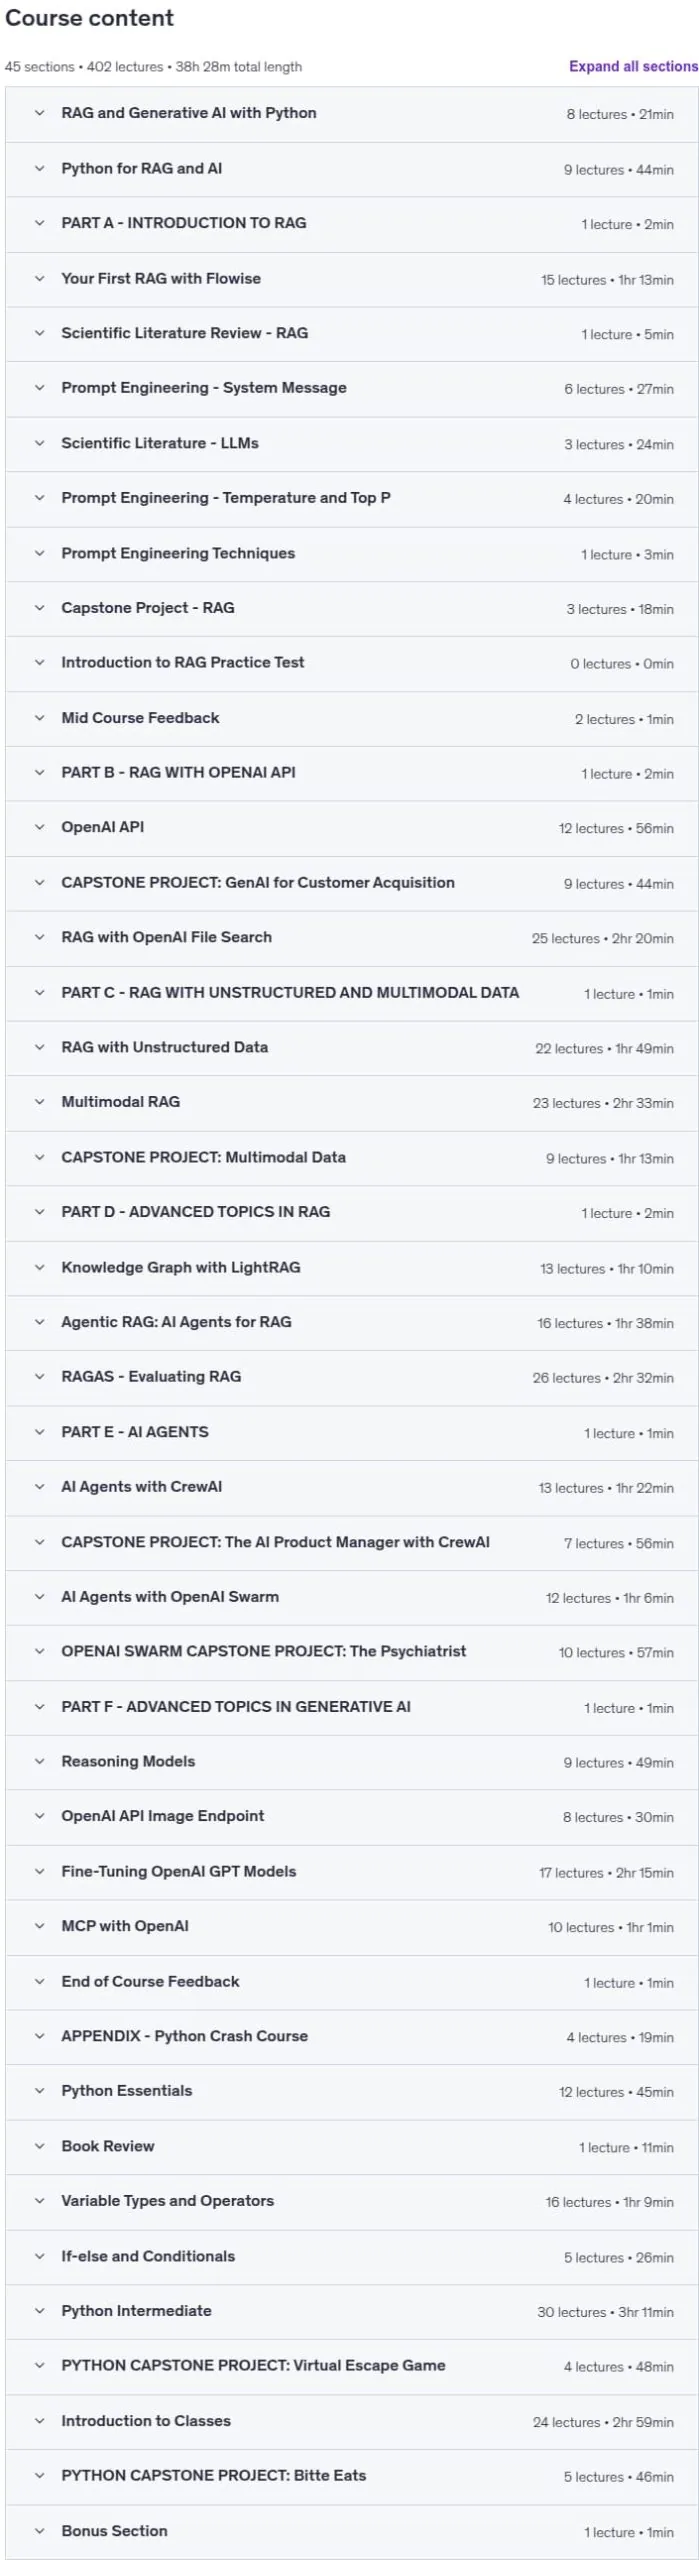
Task: Click Fine-Tuning OpenAI GPT Models title
Action: [179, 1871]
